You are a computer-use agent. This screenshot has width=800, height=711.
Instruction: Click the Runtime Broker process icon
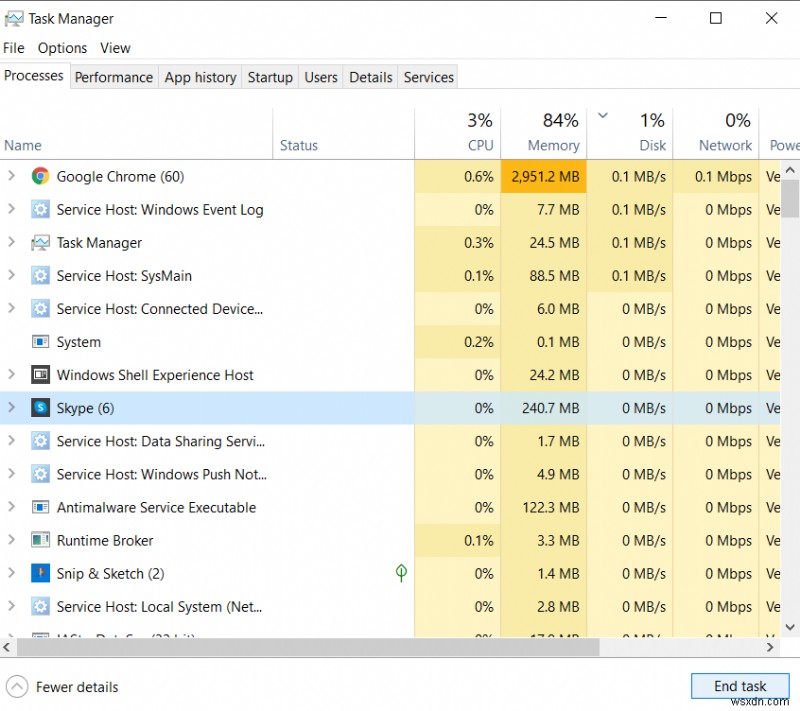pyautogui.click(x=40, y=540)
